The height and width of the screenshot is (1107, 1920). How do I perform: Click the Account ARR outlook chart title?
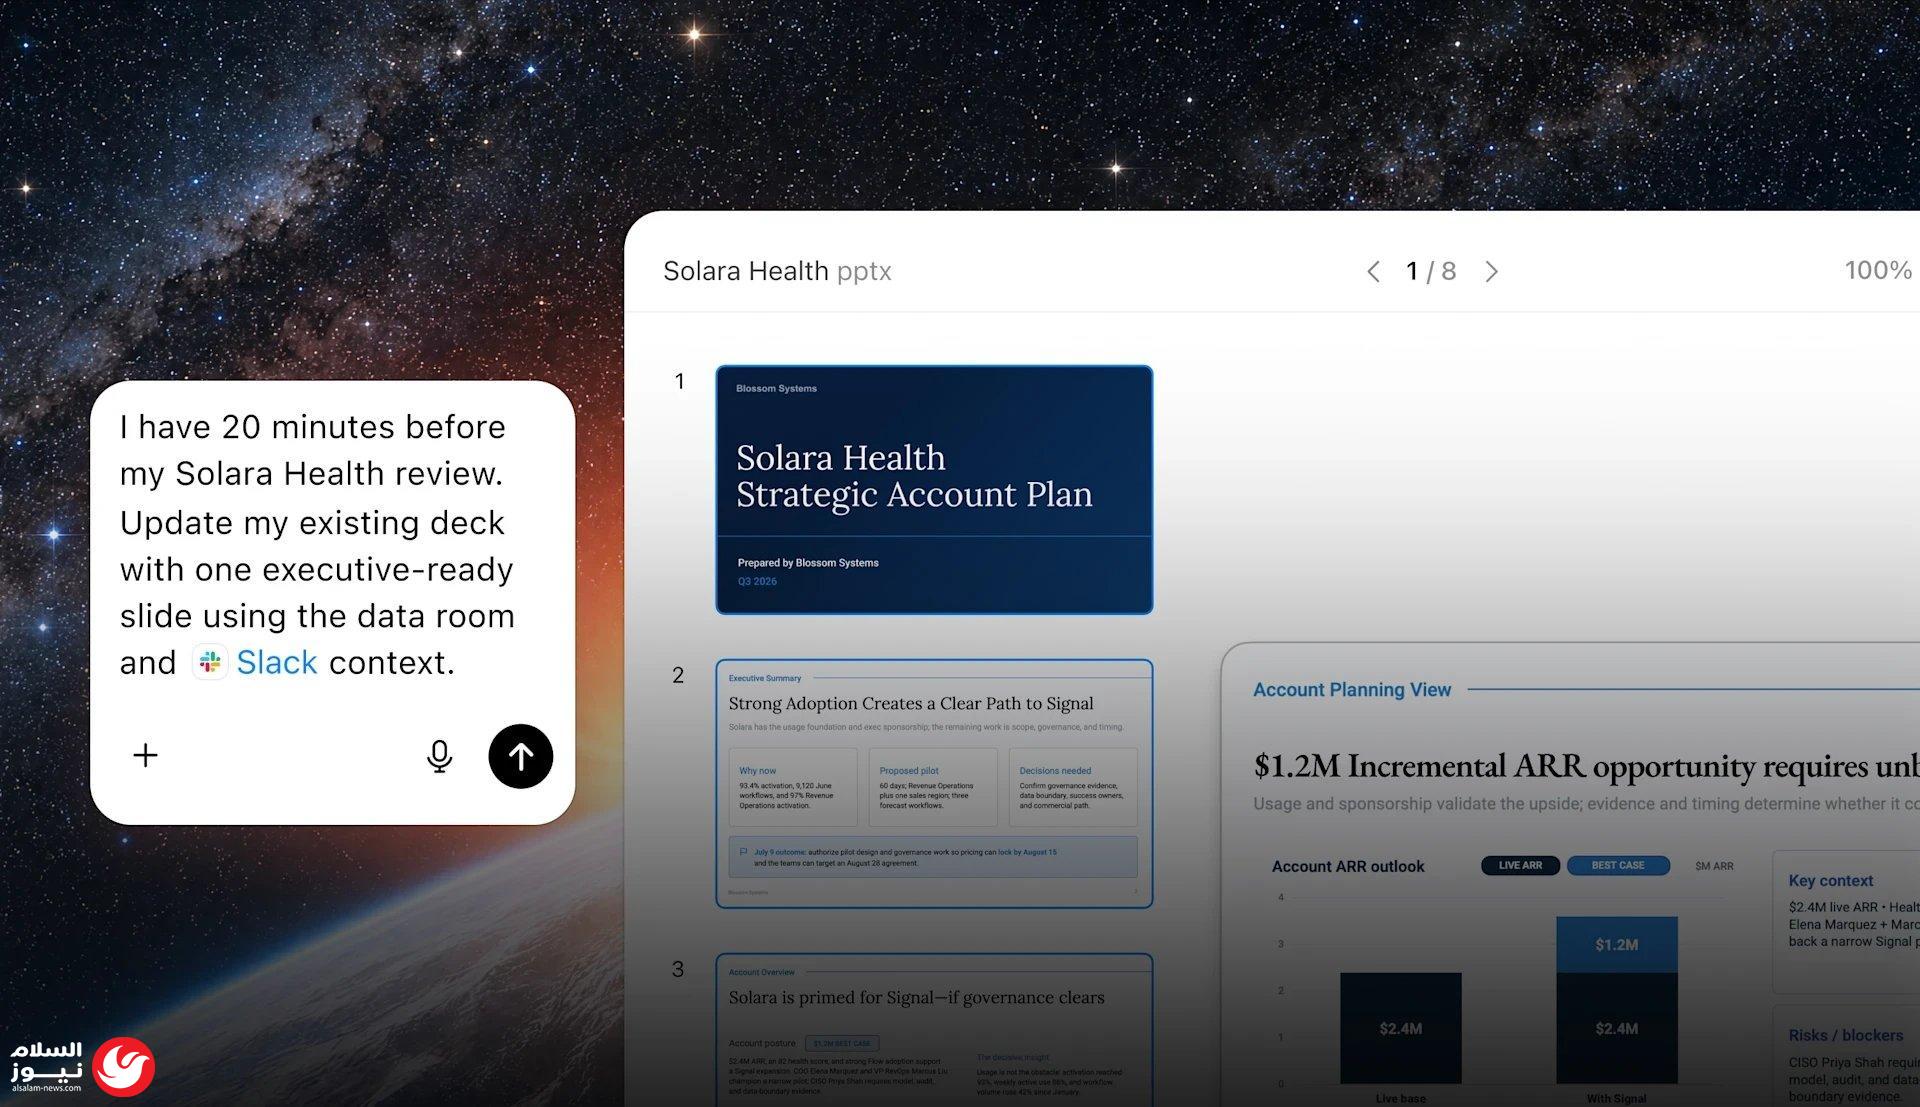coord(1348,866)
